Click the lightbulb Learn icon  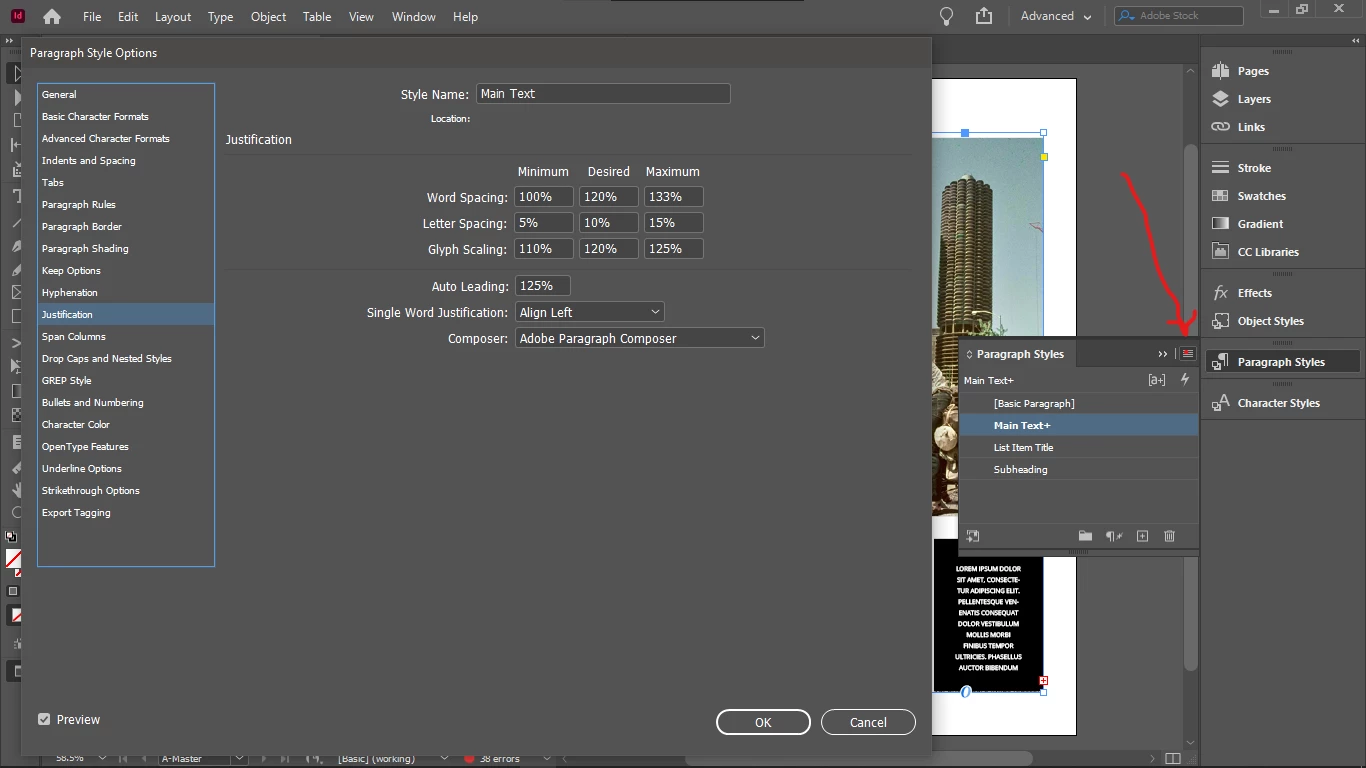click(x=946, y=16)
